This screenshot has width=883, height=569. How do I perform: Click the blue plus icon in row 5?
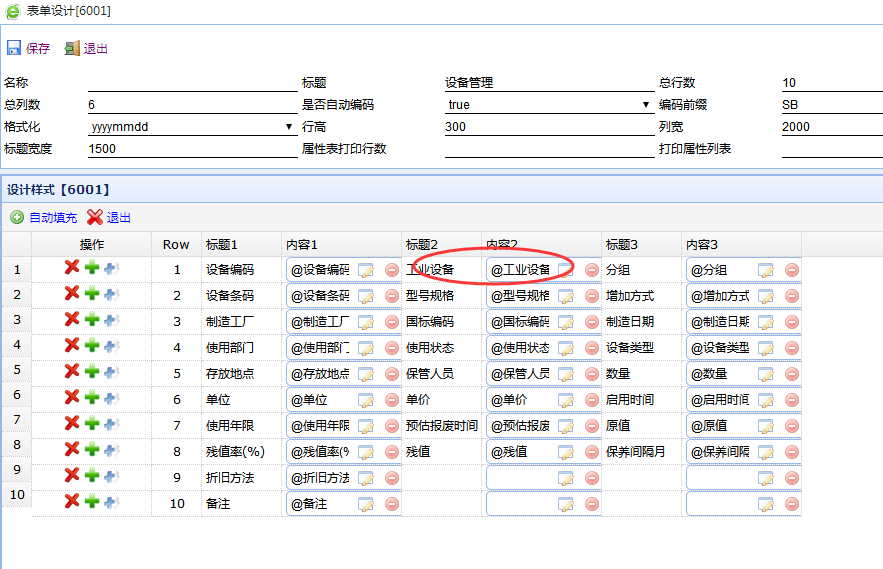(x=111, y=372)
